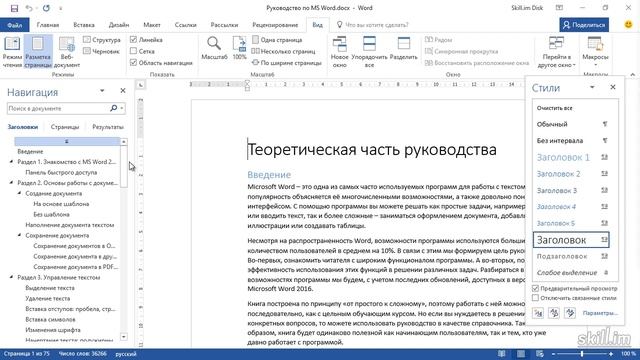Click the zoom slider handle in status bar
The height and width of the screenshot is (360, 640).
[x=582, y=354]
